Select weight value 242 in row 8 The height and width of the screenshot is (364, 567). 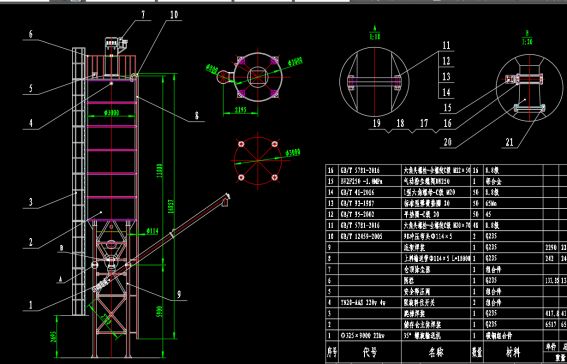(550, 258)
